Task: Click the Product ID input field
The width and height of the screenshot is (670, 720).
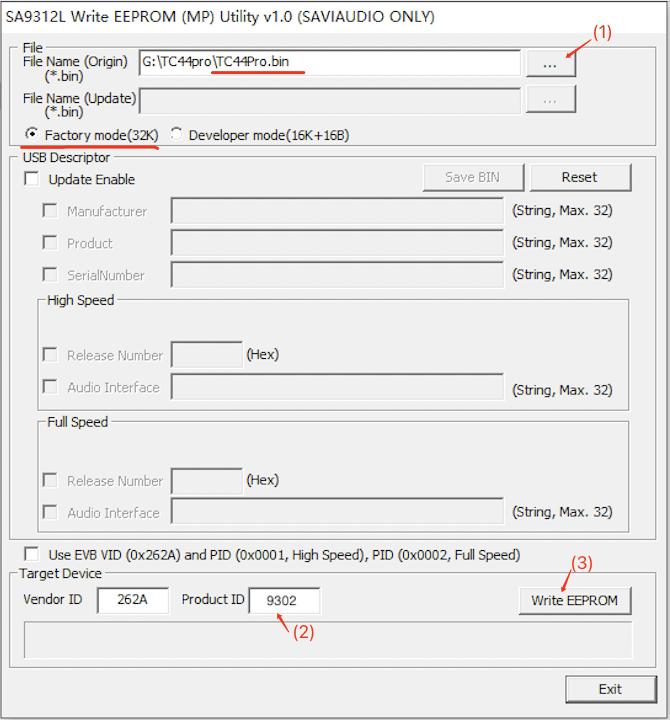Action: (x=283, y=600)
